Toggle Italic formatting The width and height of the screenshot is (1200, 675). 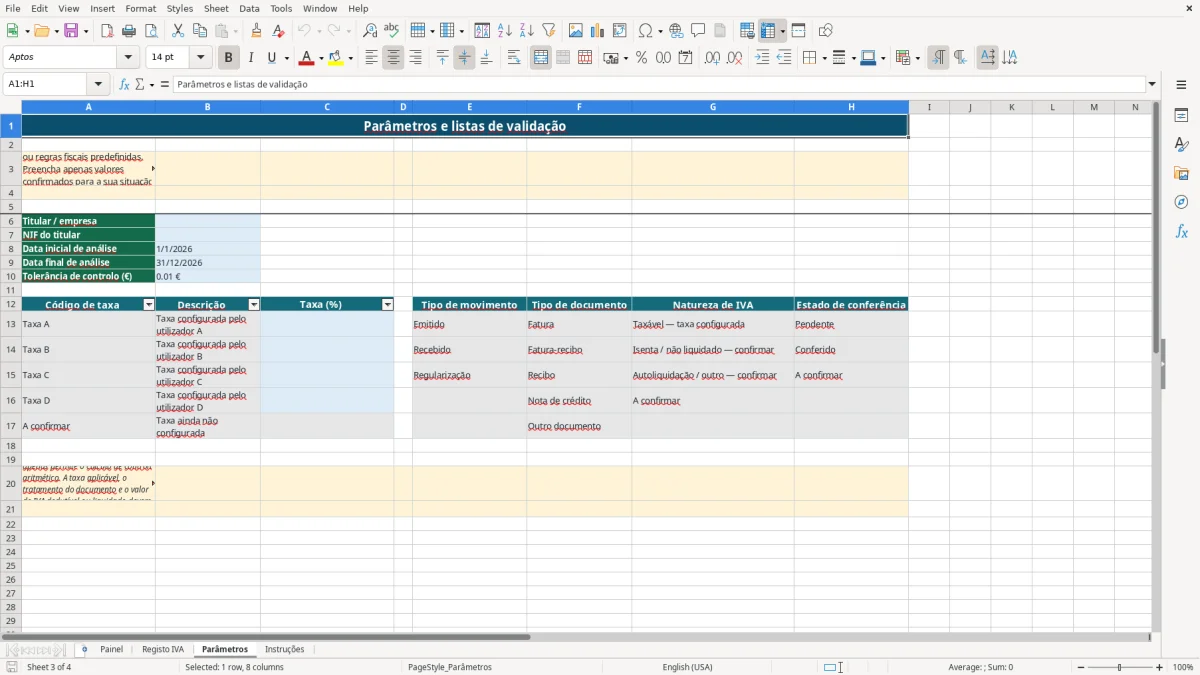click(x=251, y=58)
